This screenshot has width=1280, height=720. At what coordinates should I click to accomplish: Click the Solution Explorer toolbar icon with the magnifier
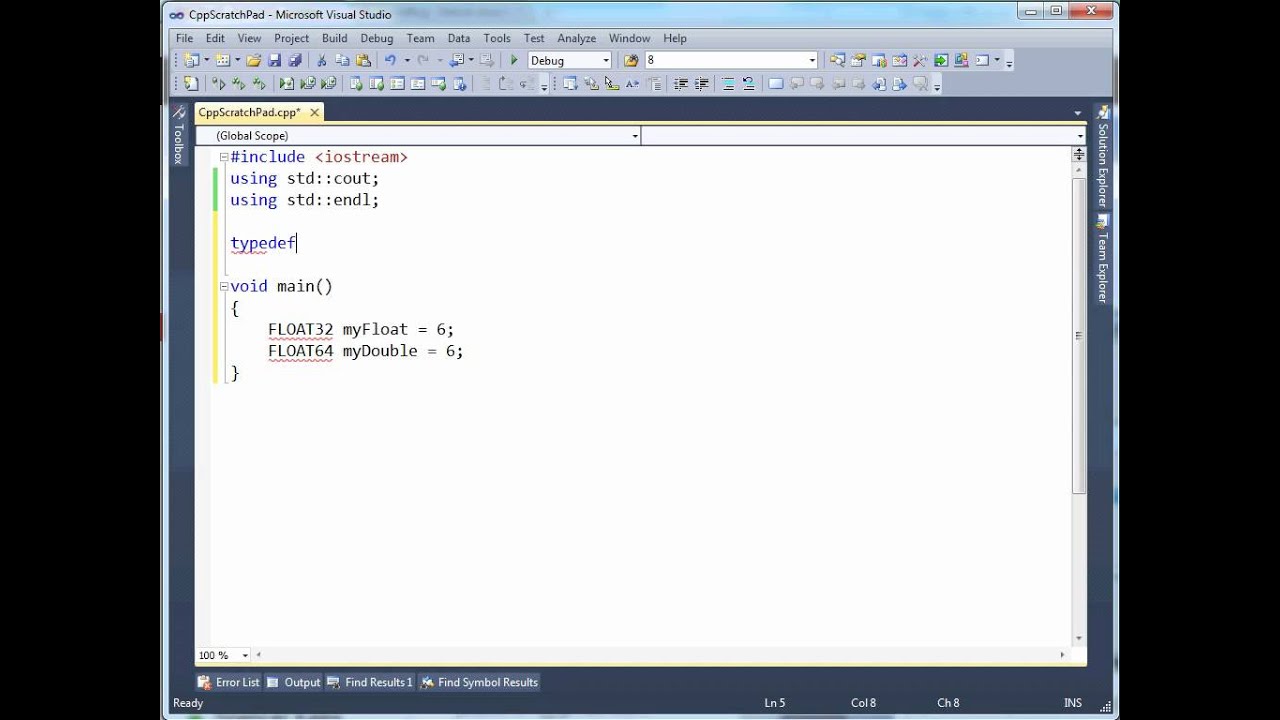click(x=838, y=61)
